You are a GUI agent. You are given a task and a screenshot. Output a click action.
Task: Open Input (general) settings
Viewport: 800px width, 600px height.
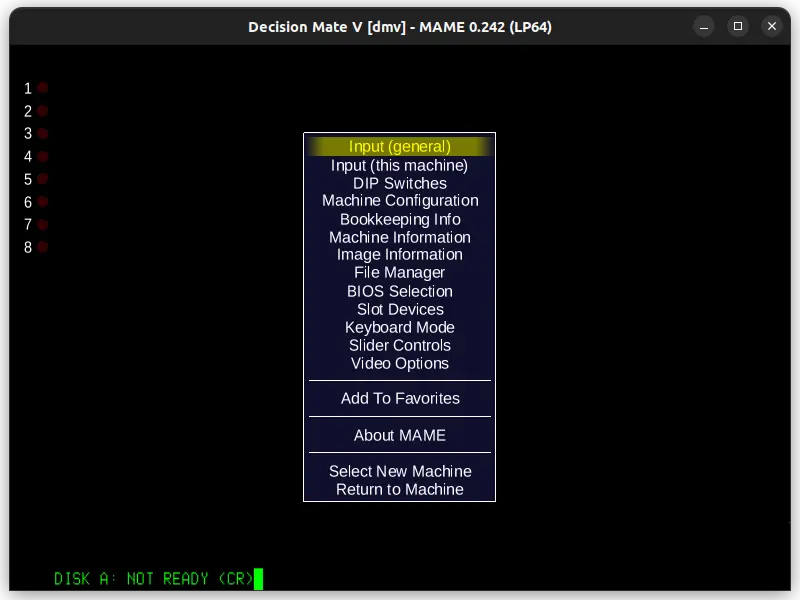pyautogui.click(x=399, y=146)
